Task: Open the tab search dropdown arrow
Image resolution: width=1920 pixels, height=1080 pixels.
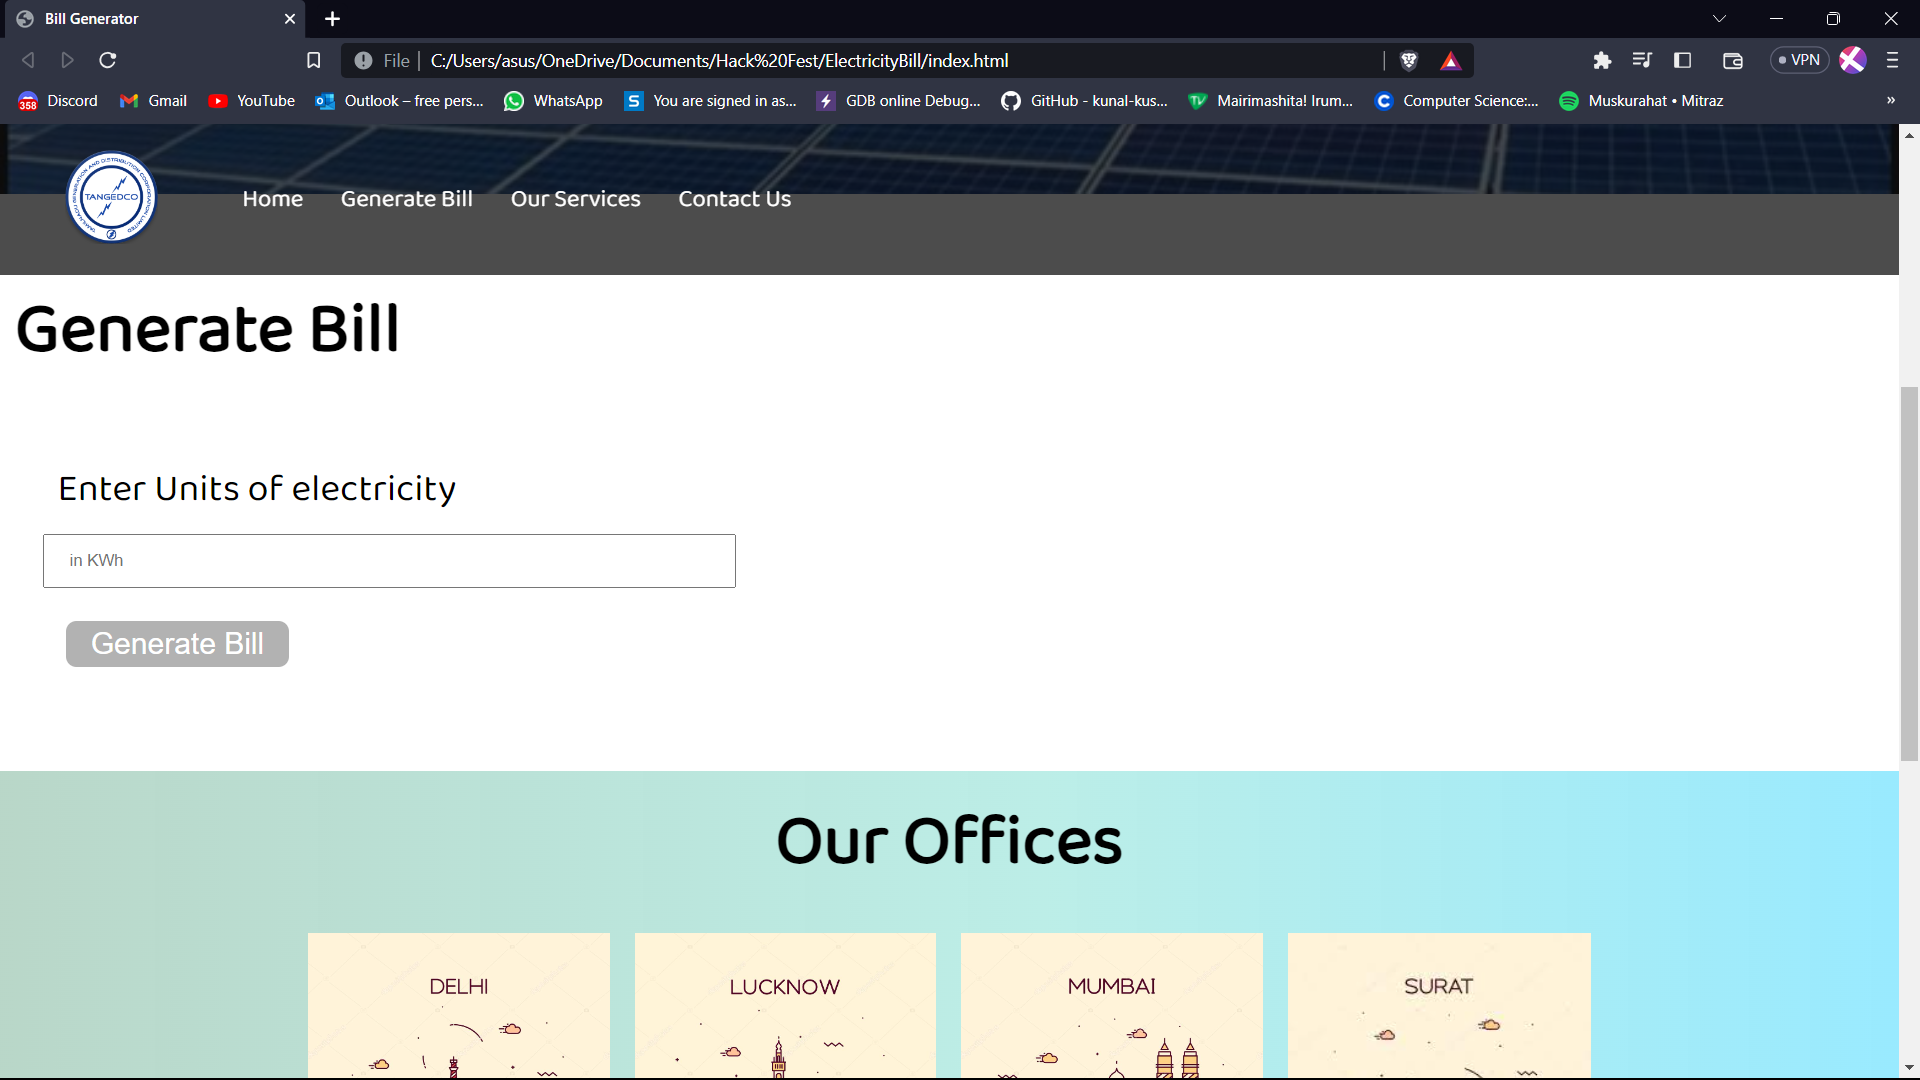Action: point(1719,19)
